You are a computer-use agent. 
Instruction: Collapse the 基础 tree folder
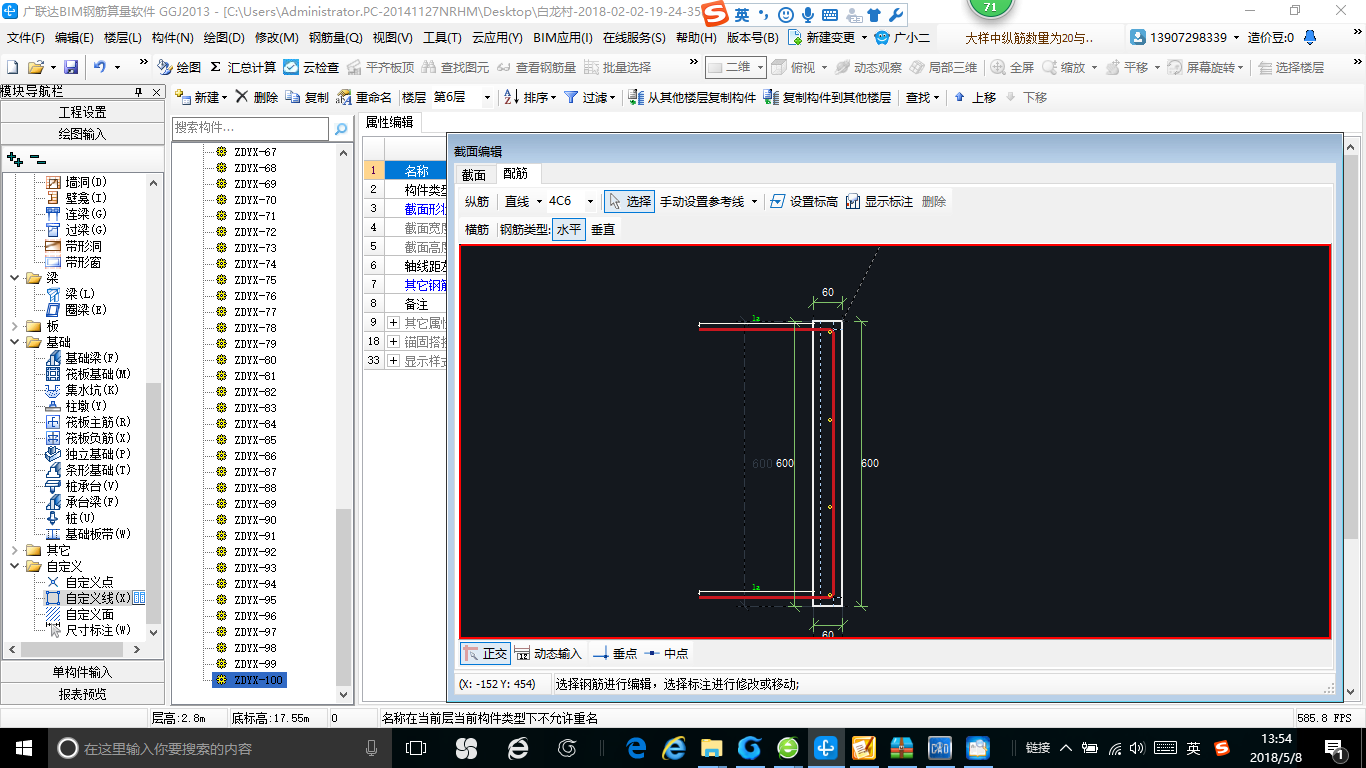(x=15, y=342)
